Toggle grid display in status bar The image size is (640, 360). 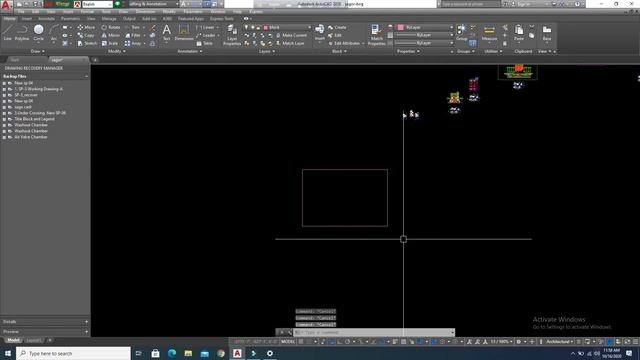tap(301, 341)
